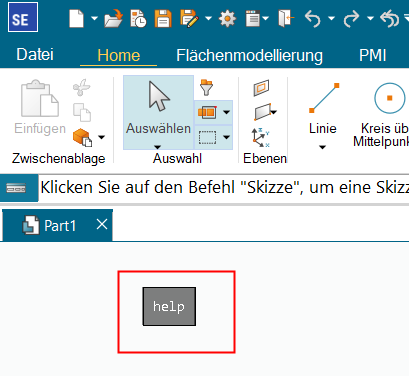
Task: Open the options gear icon
Action: 227,19
